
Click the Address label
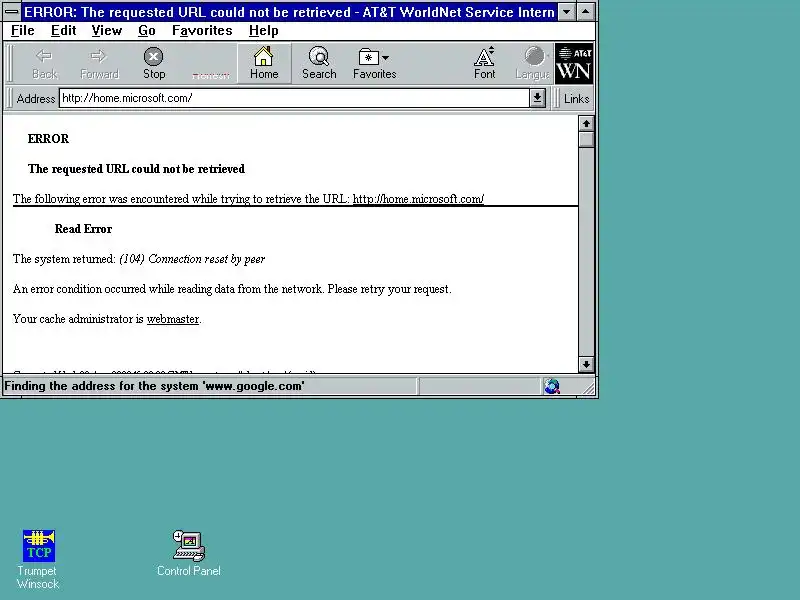point(36,98)
